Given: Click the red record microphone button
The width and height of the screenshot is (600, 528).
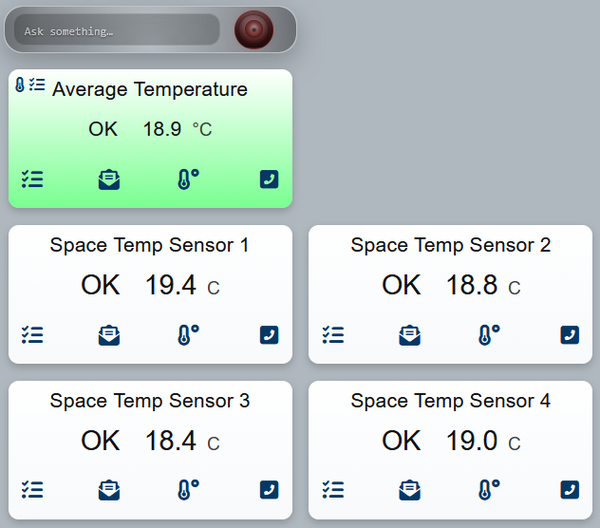Looking at the screenshot, I should pyautogui.click(x=254, y=29).
